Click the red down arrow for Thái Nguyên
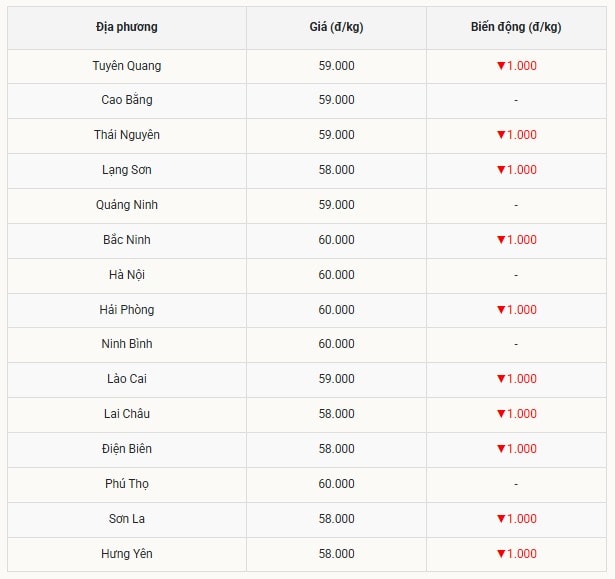Image resolution: width=615 pixels, height=579 pixels. pyautogui.click(x=501, y=135)
